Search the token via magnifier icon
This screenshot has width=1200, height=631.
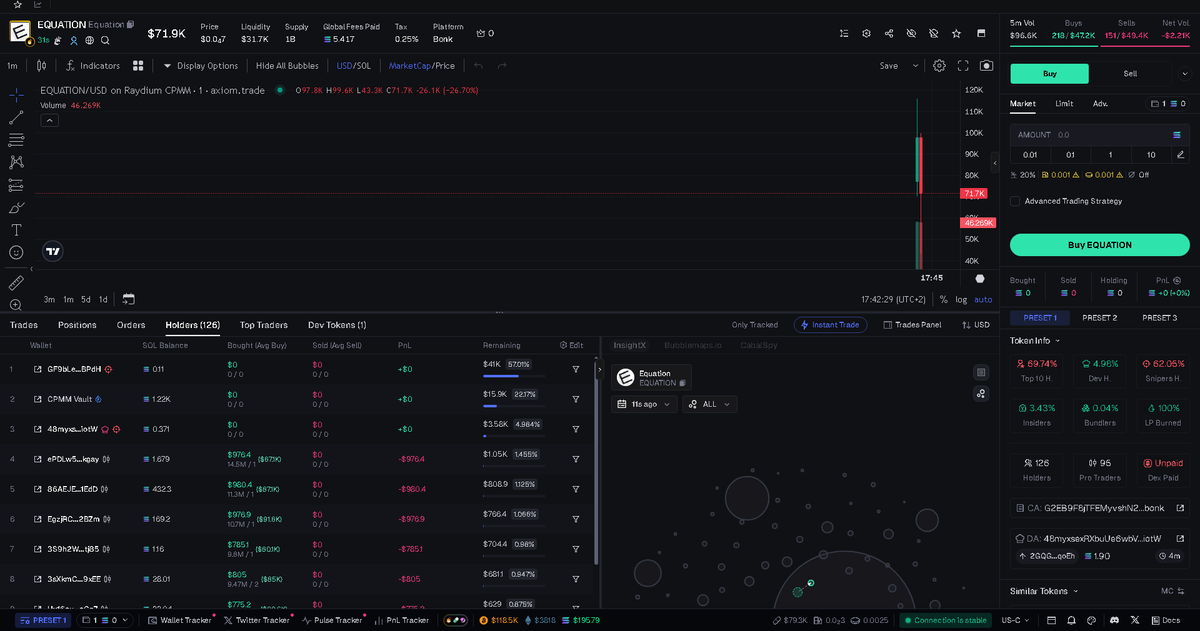tap(105, 40)
